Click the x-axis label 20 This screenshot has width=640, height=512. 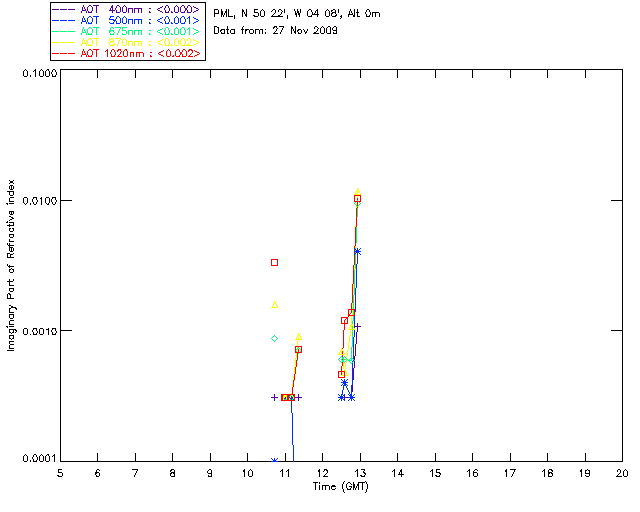[x=622, y=473]
